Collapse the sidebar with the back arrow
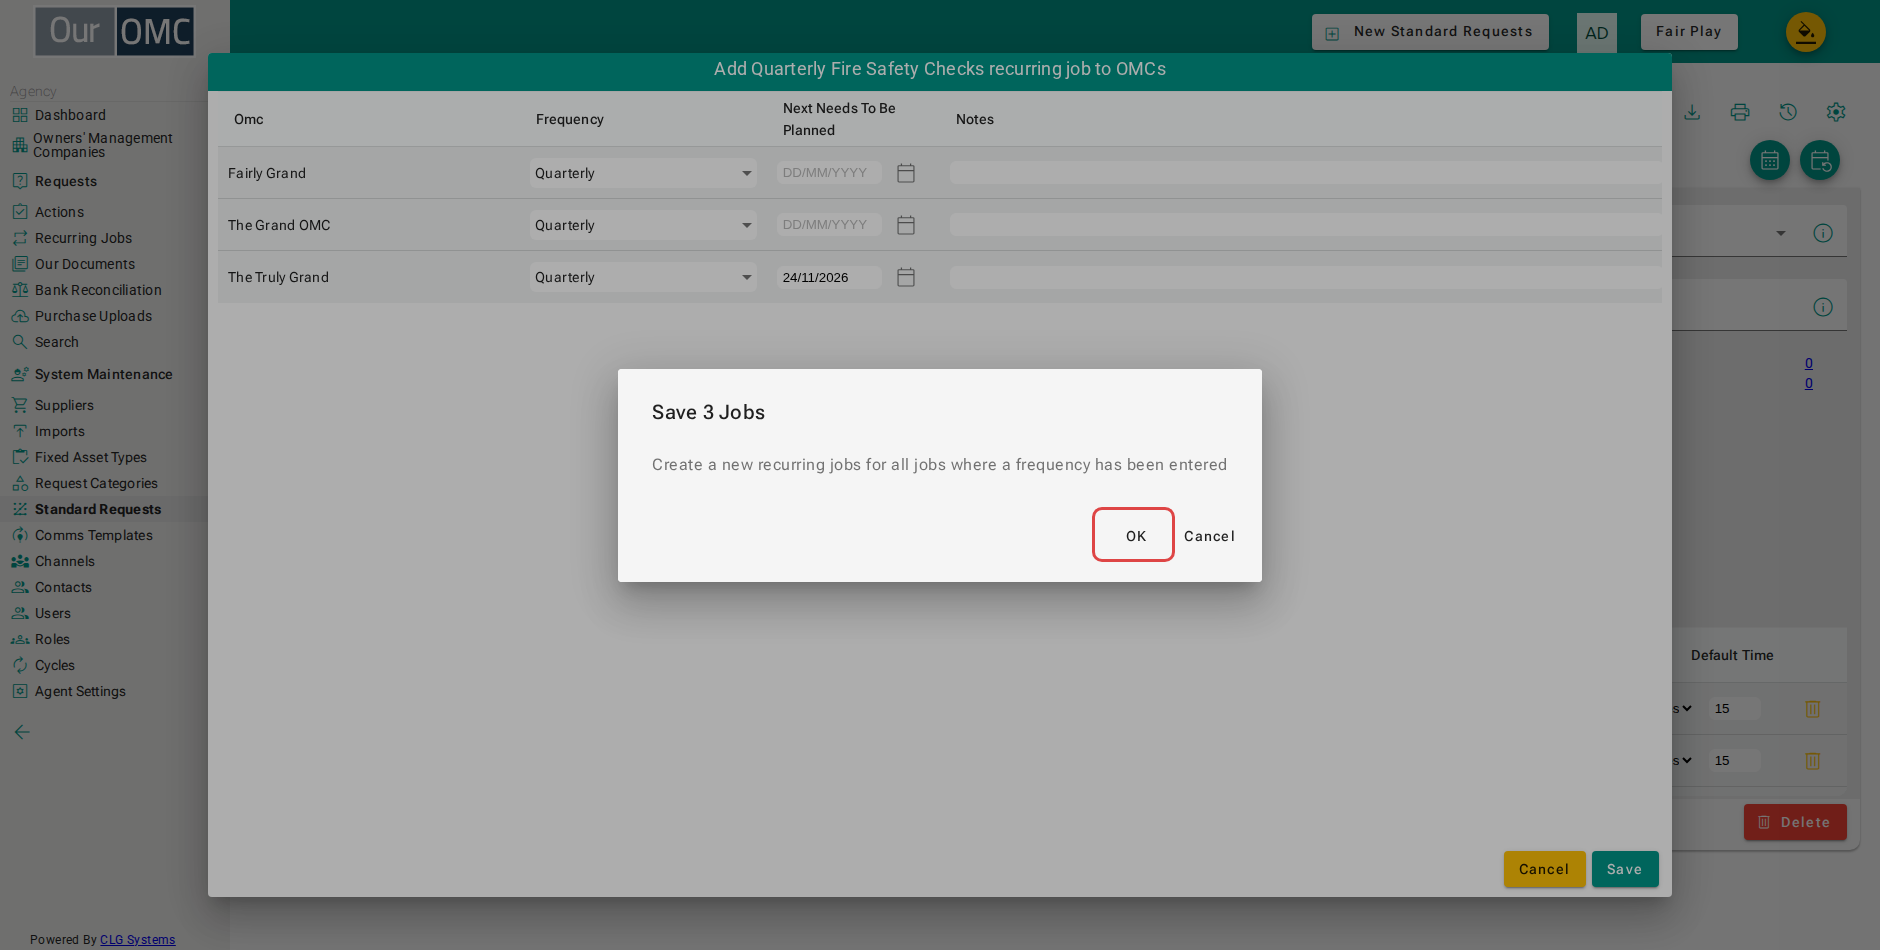 click(x=22, y=732)
